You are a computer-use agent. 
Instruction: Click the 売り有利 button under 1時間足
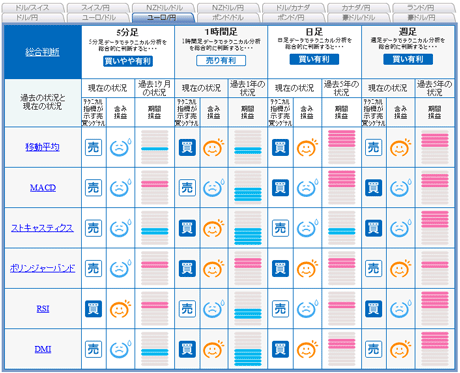point(221,60)
